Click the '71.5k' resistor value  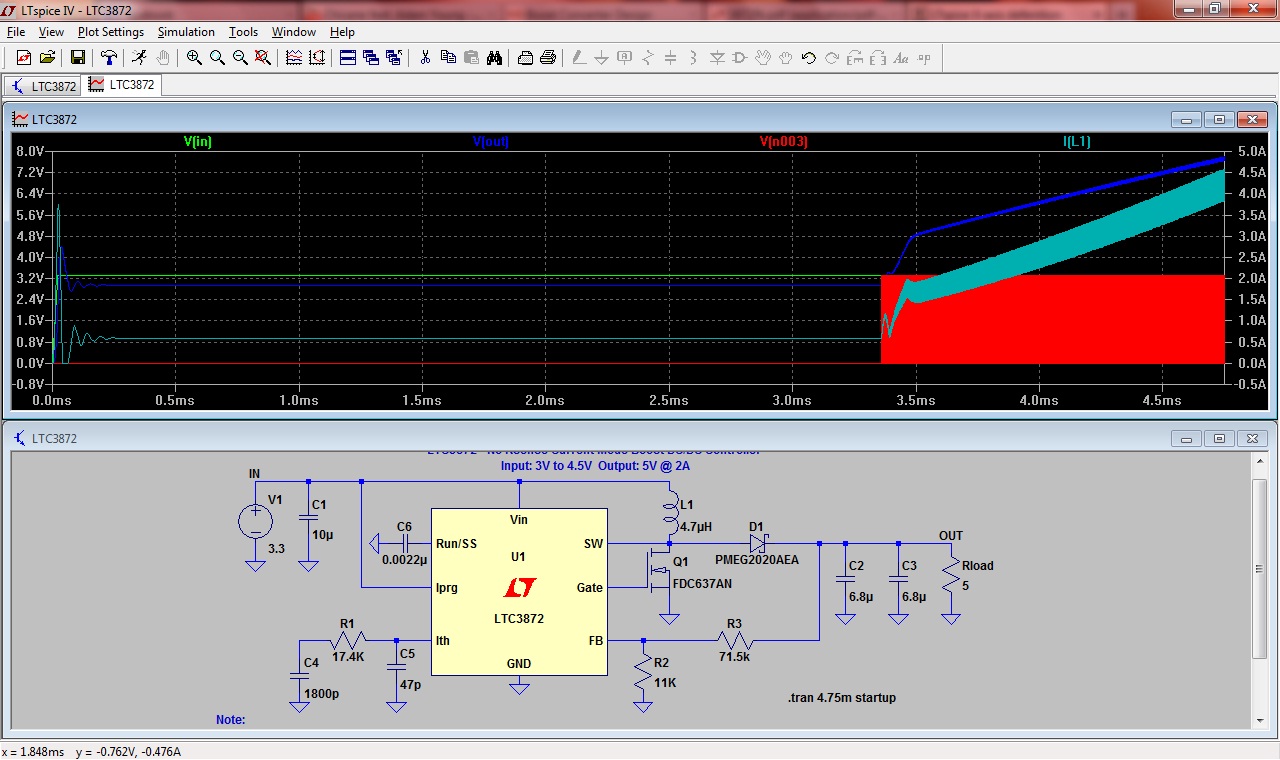tap(735, 656)
